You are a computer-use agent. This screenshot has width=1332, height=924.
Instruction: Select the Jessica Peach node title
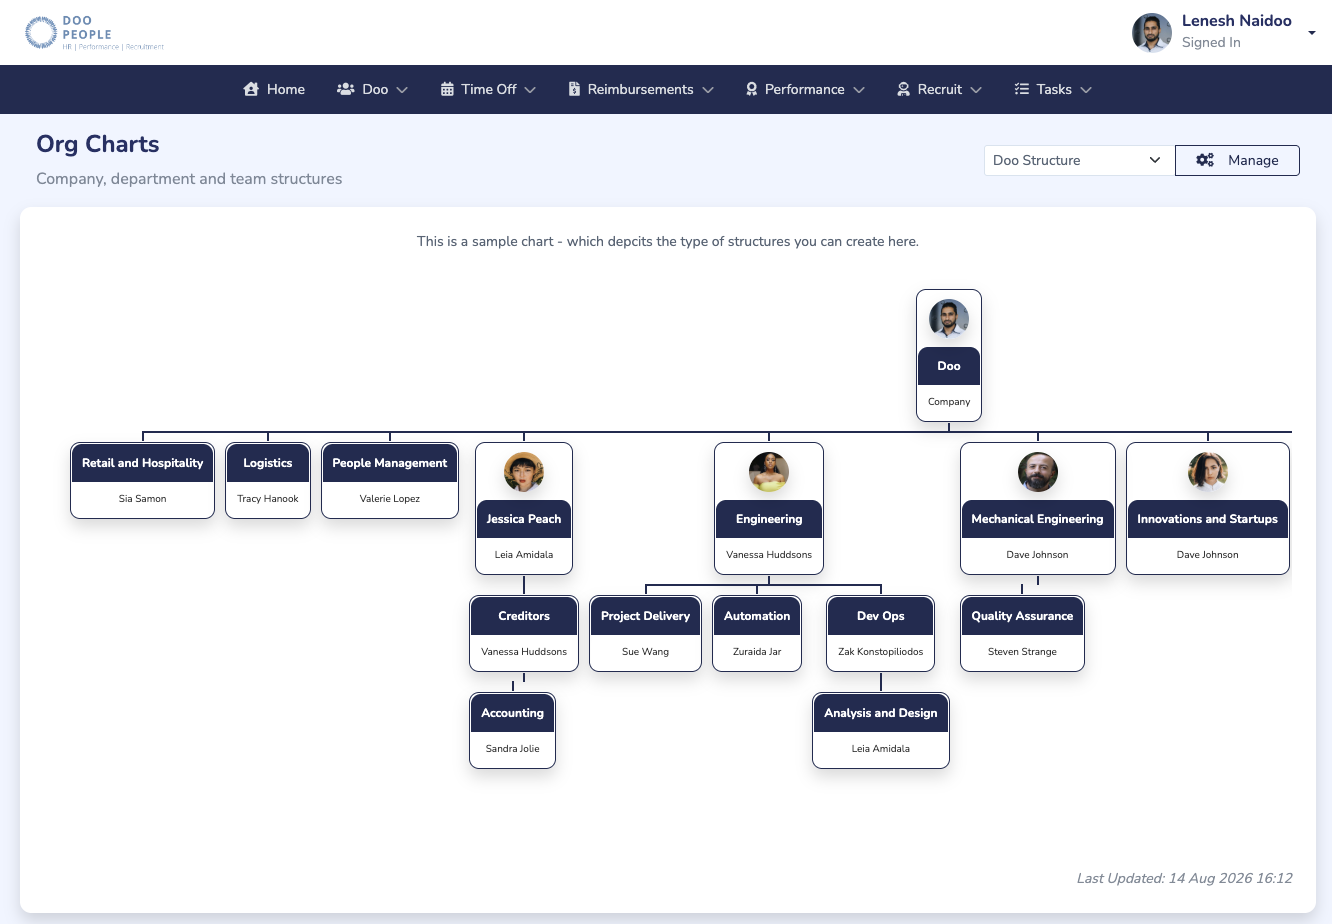(x=524, y=519)
